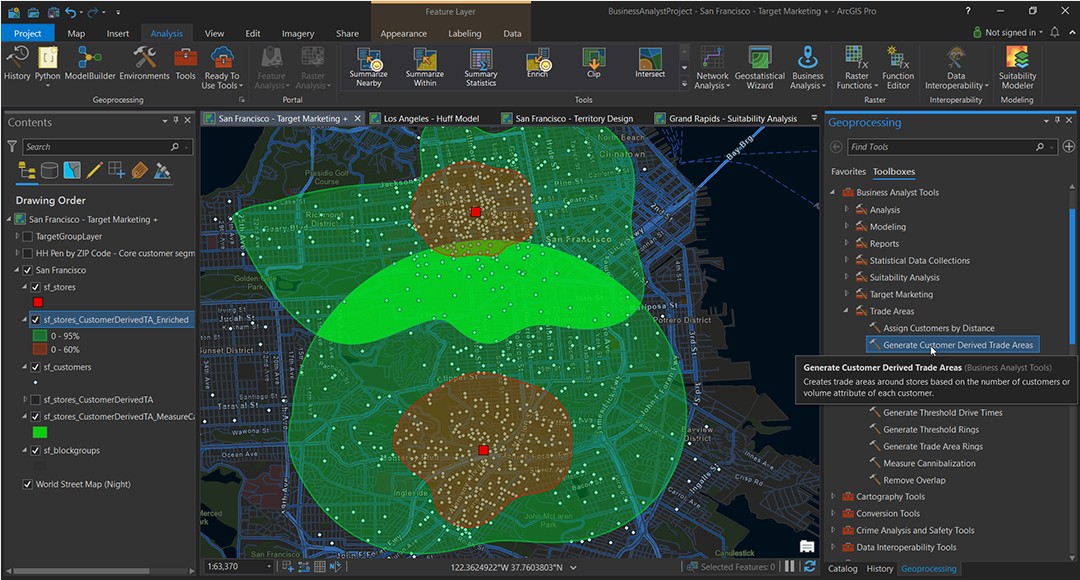Enable the HH Pen by ZIP Code layer
This screenshot has width=1080, height=580.
click(x=28, y=253)
